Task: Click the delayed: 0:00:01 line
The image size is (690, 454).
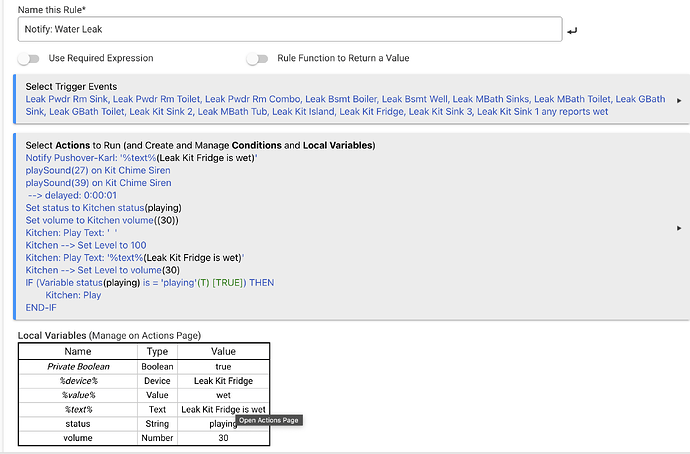Action: click(x=72, y=195)
